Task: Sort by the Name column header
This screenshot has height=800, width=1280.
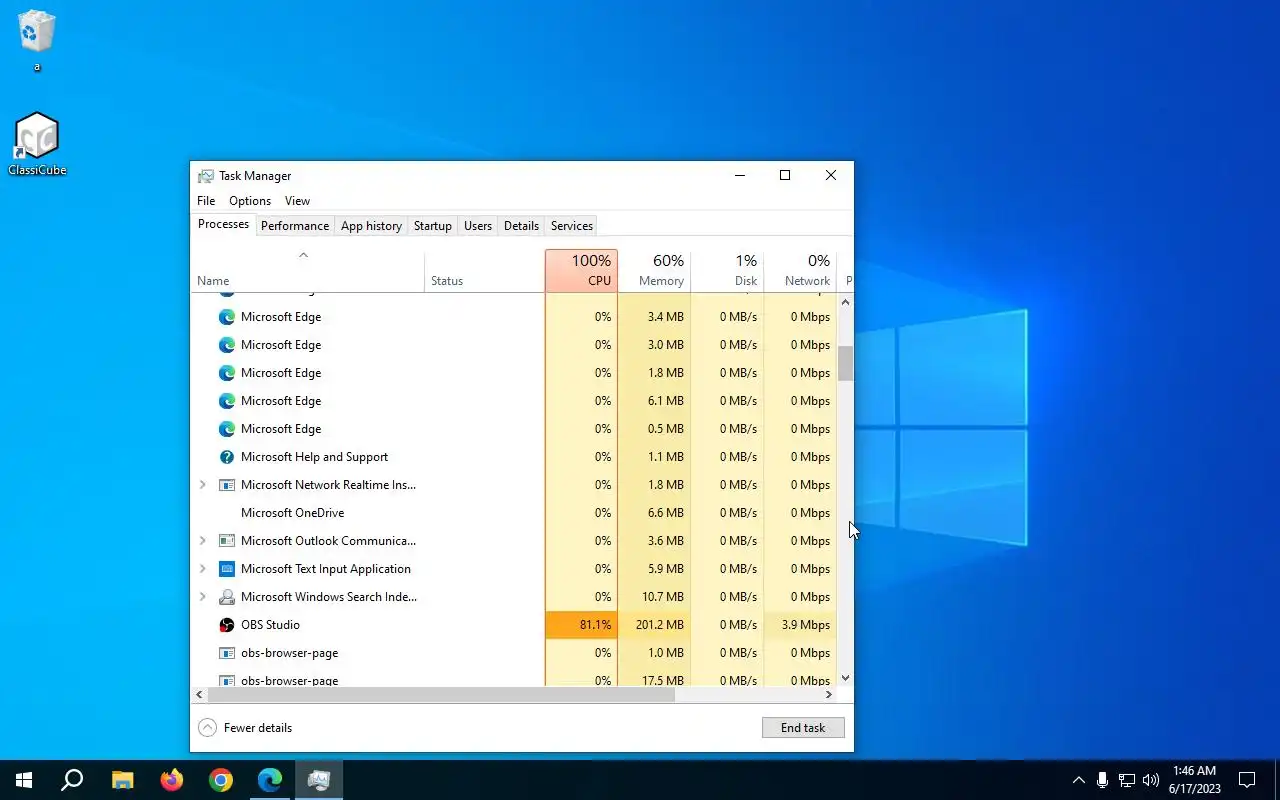Action: [x=307, y=271]
